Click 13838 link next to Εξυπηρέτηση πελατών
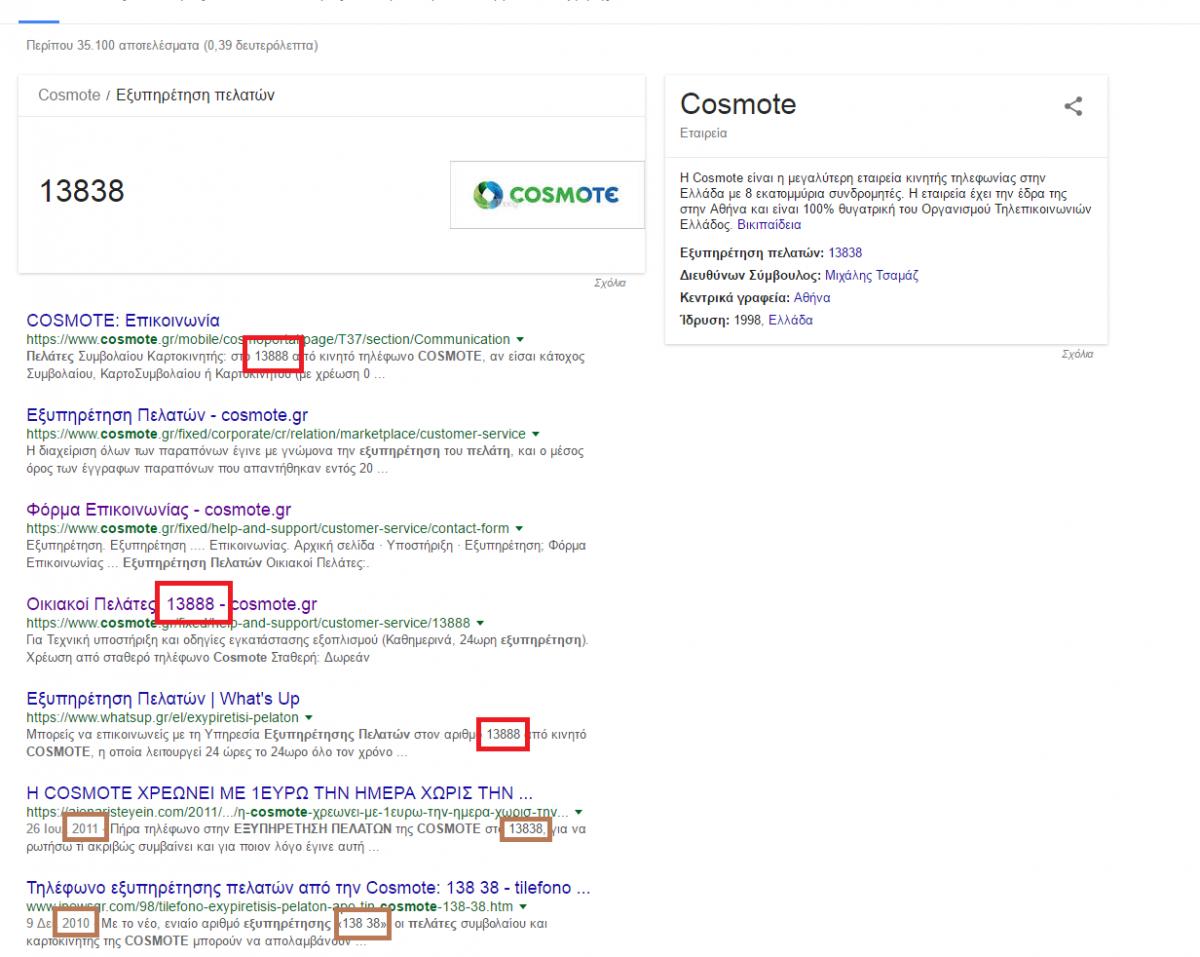The height and width of the screenshot is (957, 1200). 845,253
